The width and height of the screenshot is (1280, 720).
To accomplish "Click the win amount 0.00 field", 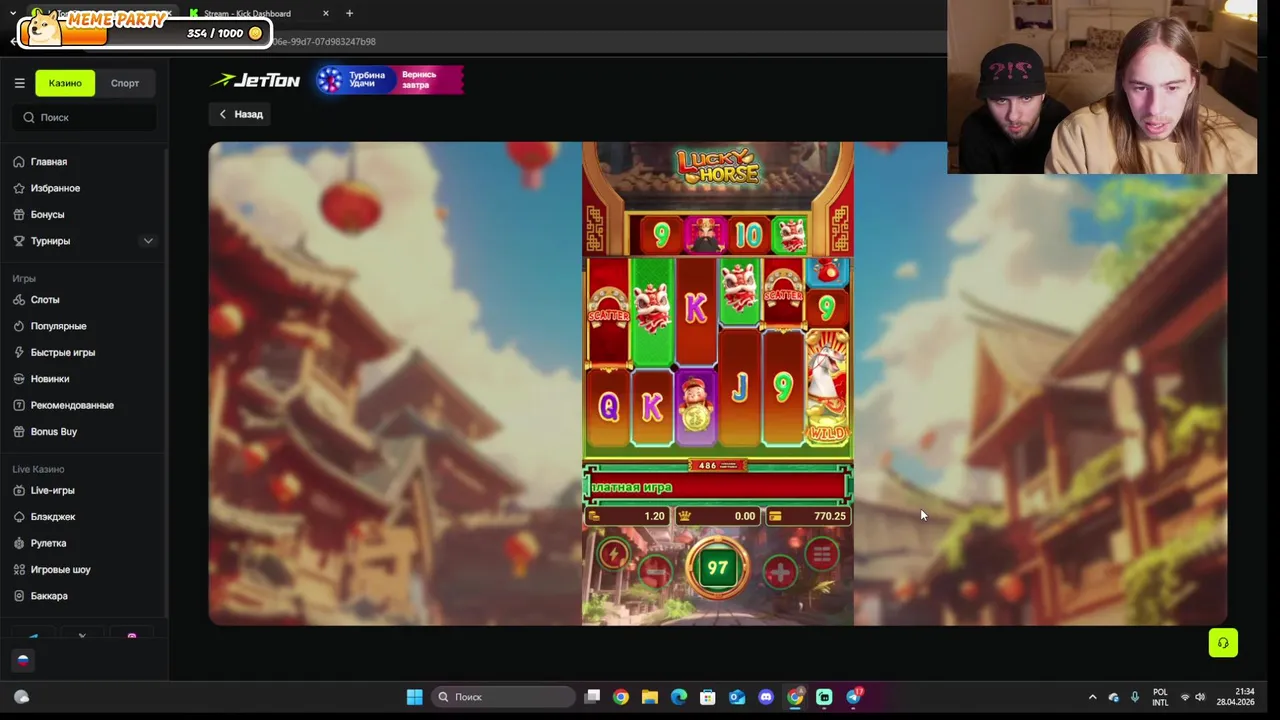I will coord(718,516).
